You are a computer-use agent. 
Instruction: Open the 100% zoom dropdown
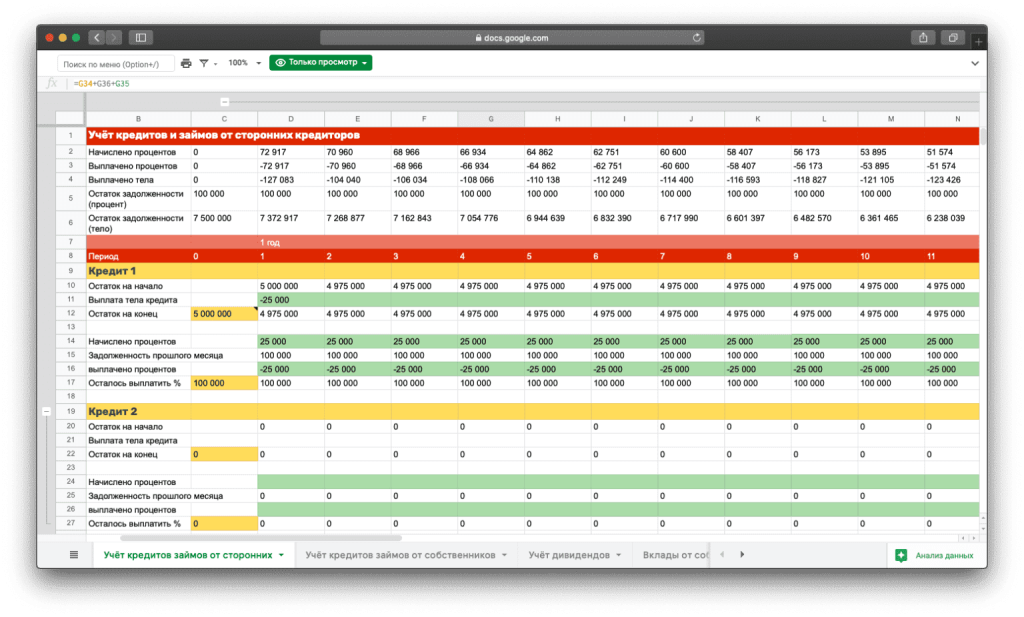(243, 63)
